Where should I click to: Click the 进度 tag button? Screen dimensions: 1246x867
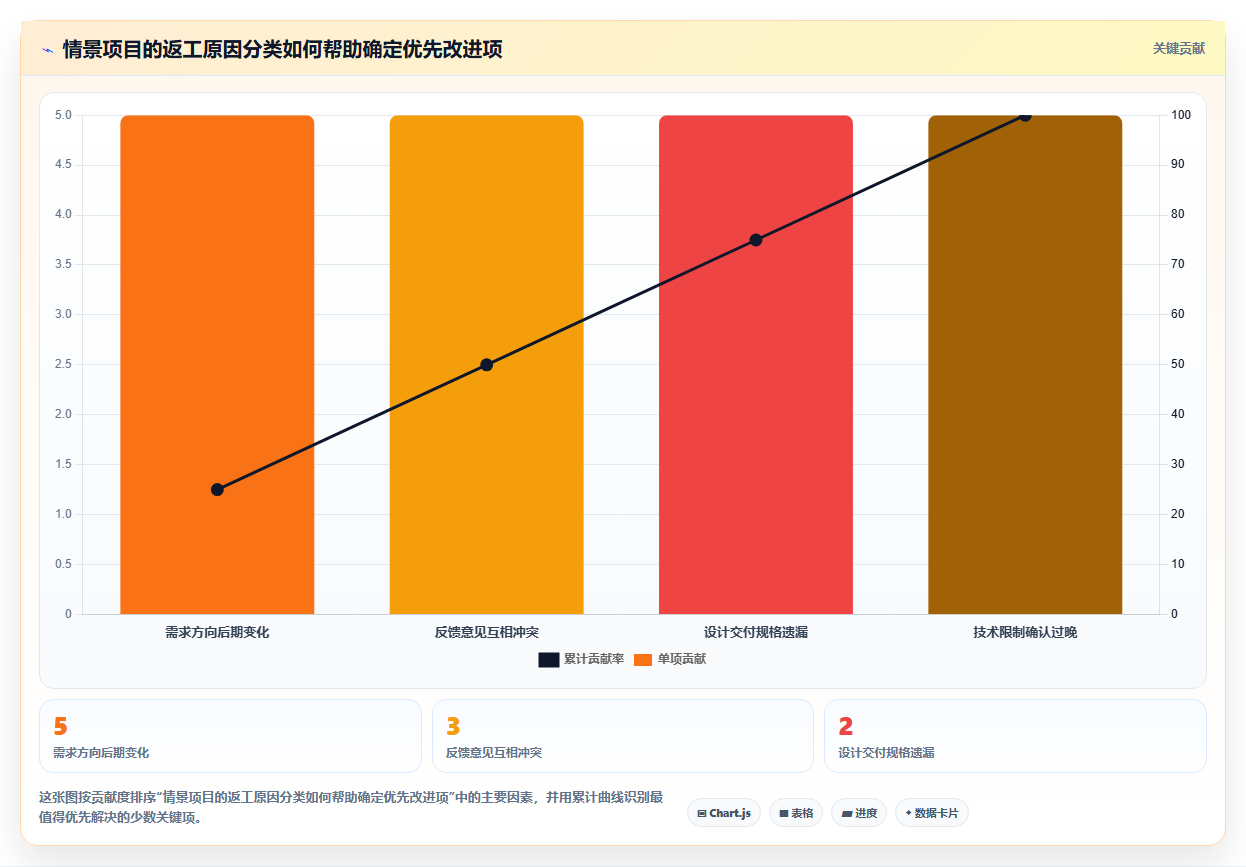click(x=859, y=813)
